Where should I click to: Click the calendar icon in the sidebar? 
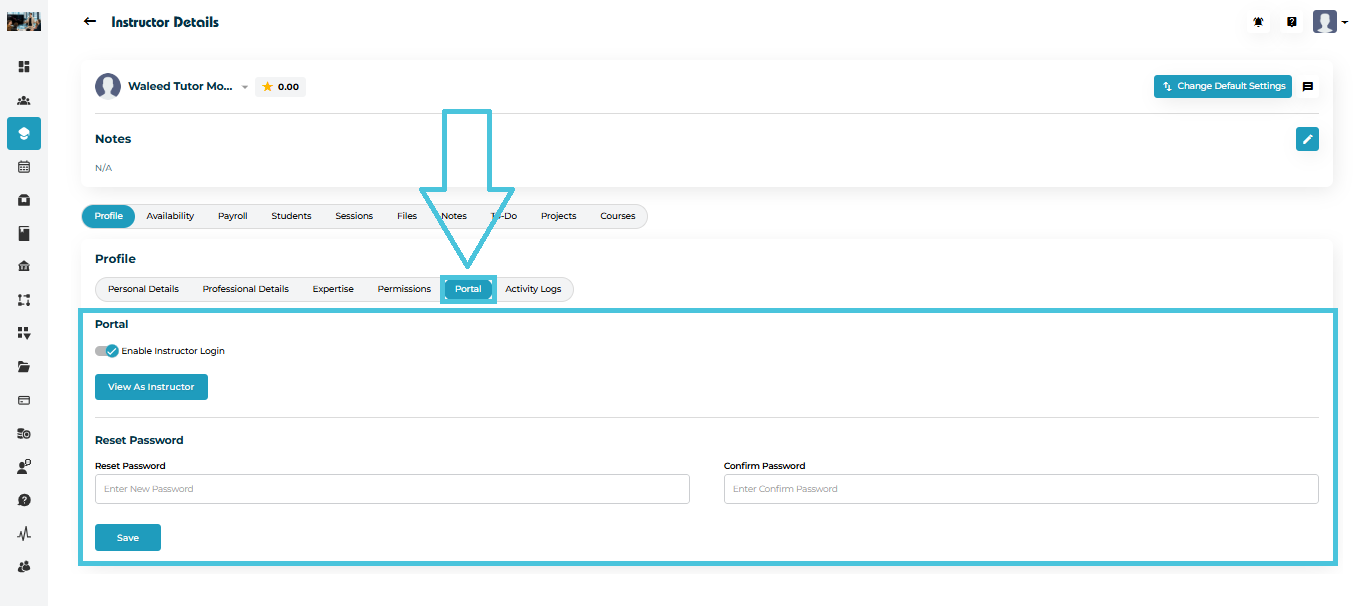click(24, 167)
